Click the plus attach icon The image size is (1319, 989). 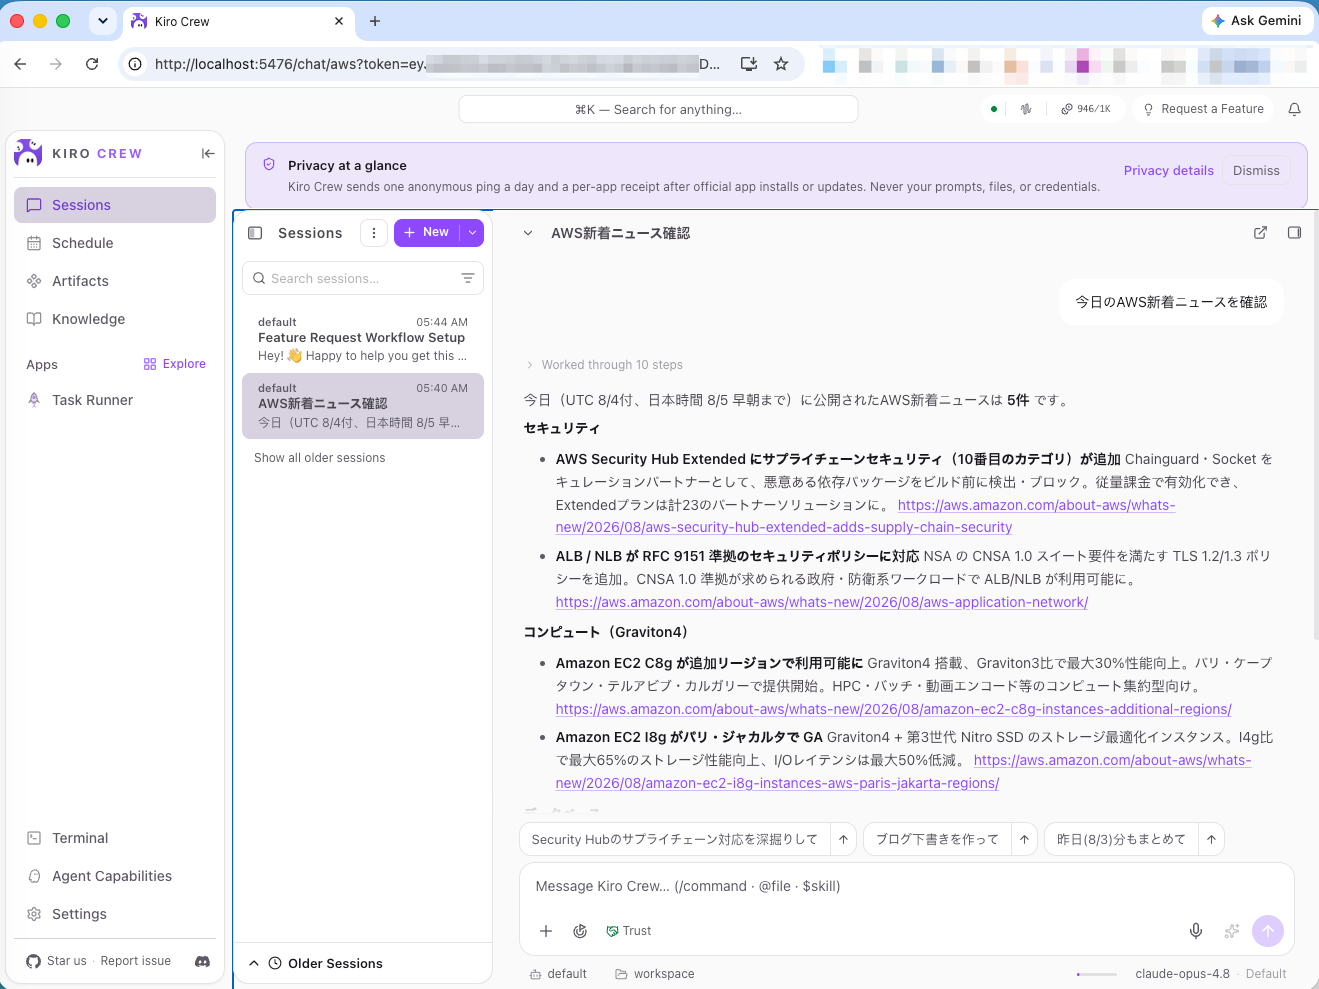tap(546, 931)
